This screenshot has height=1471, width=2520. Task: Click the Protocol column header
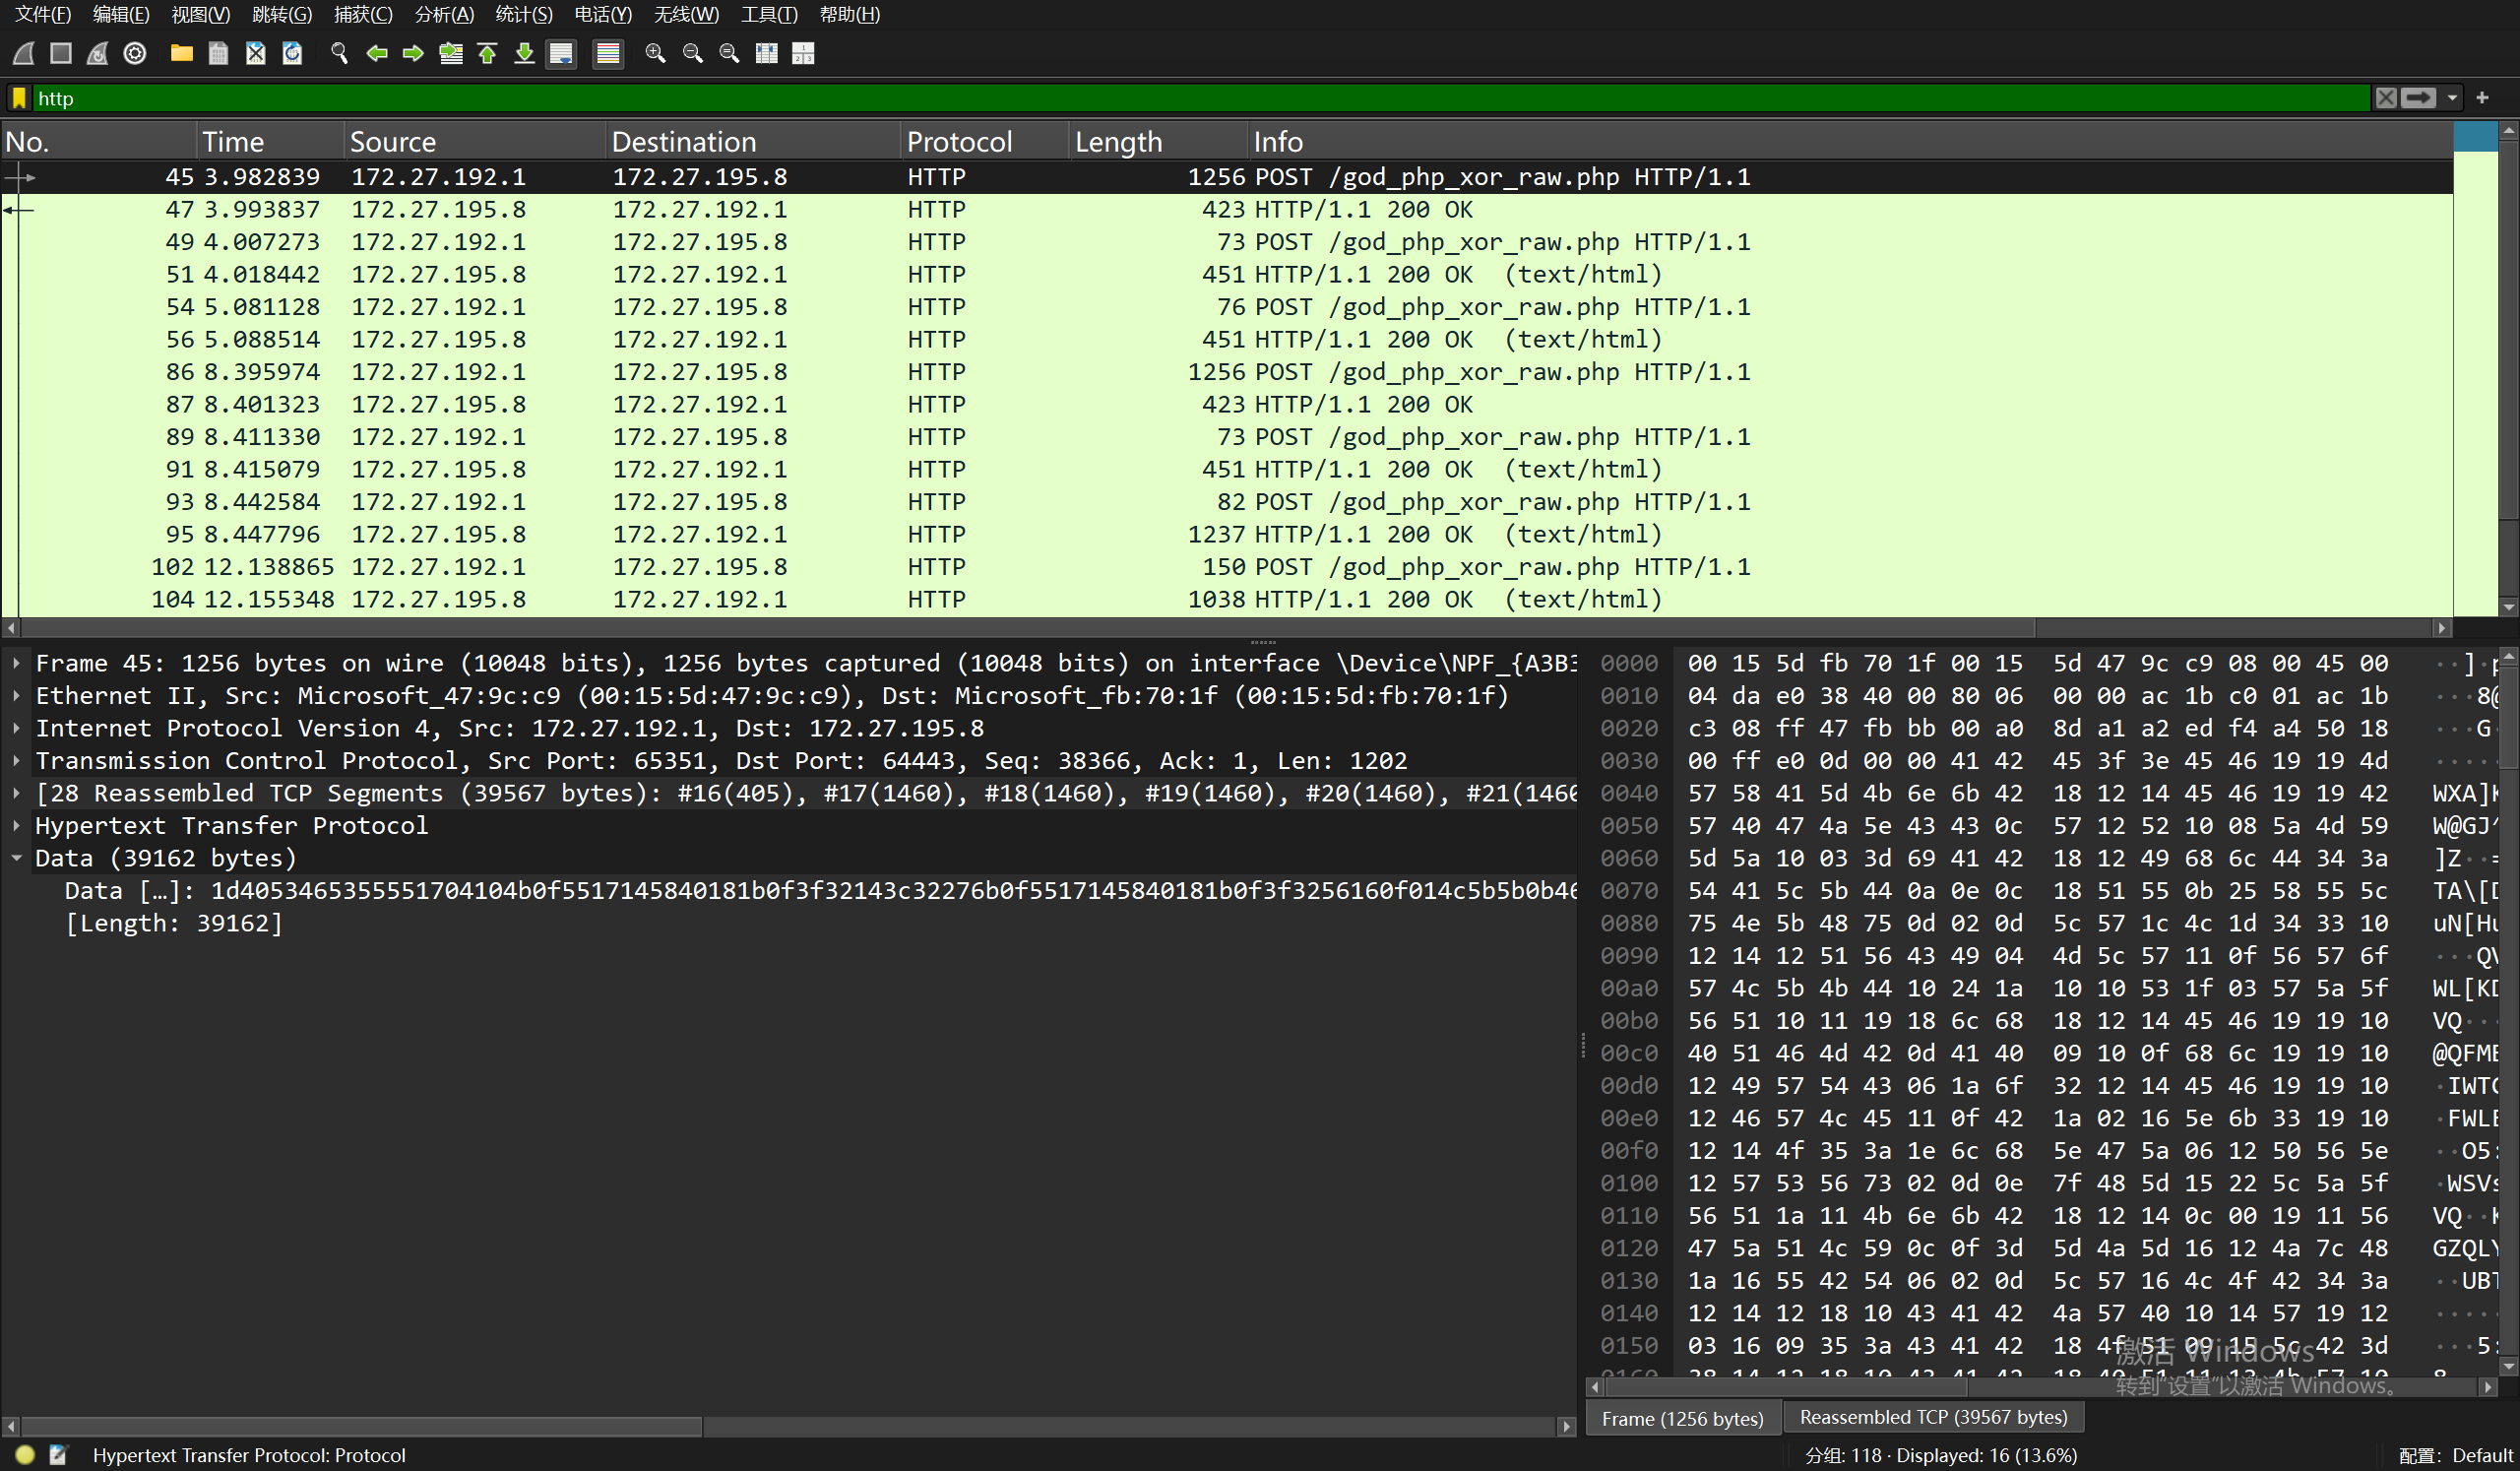click(x=959, y=141)
